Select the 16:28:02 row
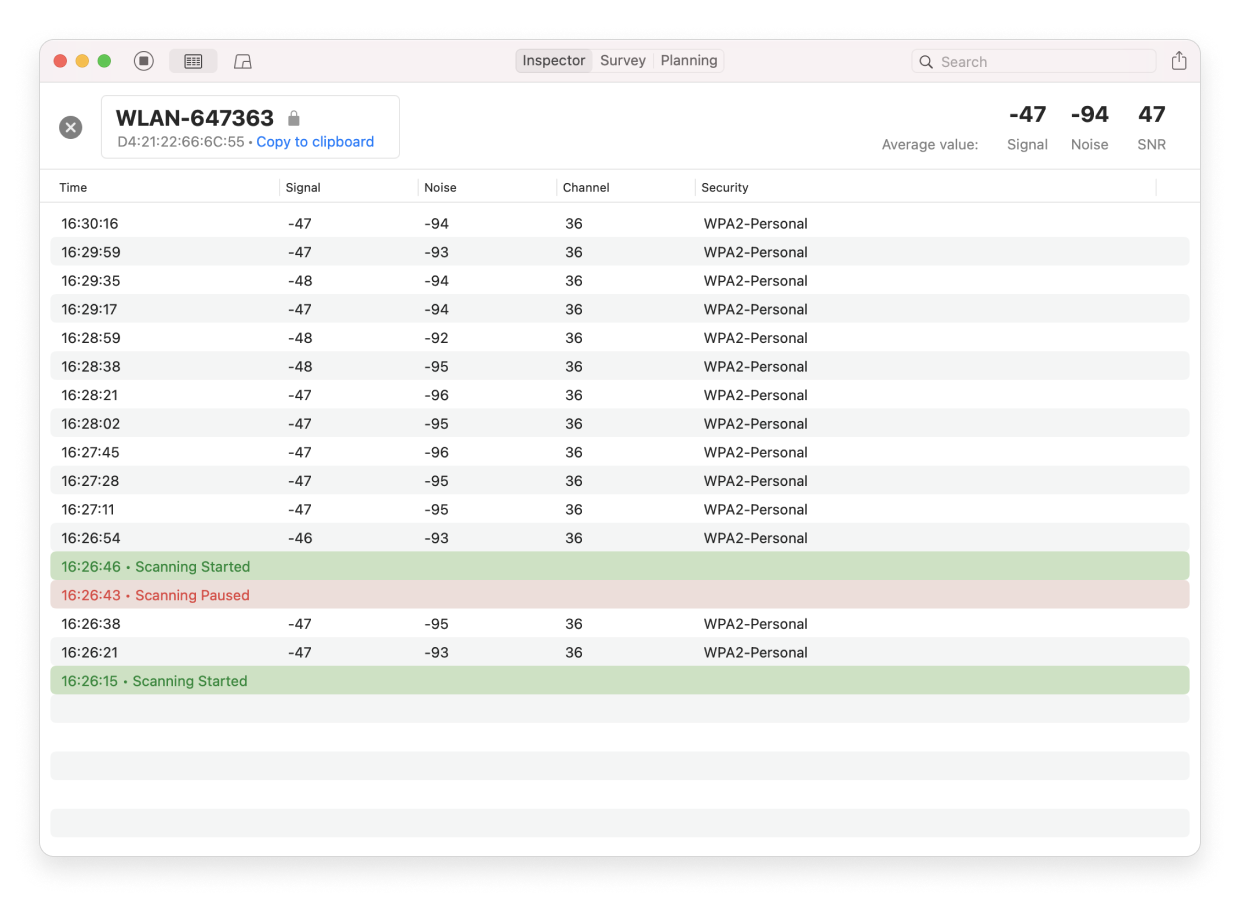Image resolution: width=1240 pixels, height=900 pixels. click(620, 424)
